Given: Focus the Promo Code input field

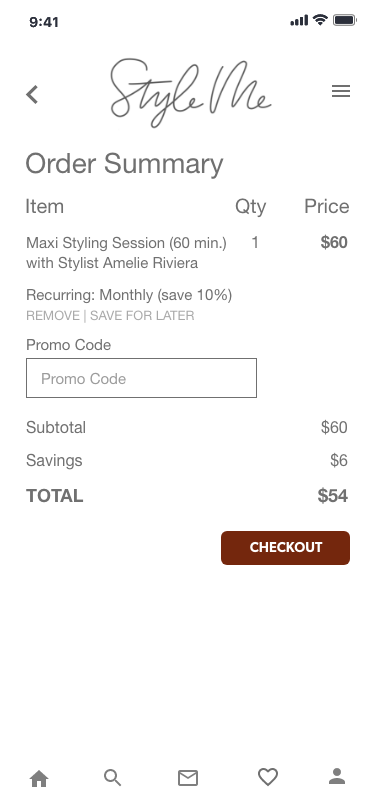Looking at the screenshot, I should point(141,378).
